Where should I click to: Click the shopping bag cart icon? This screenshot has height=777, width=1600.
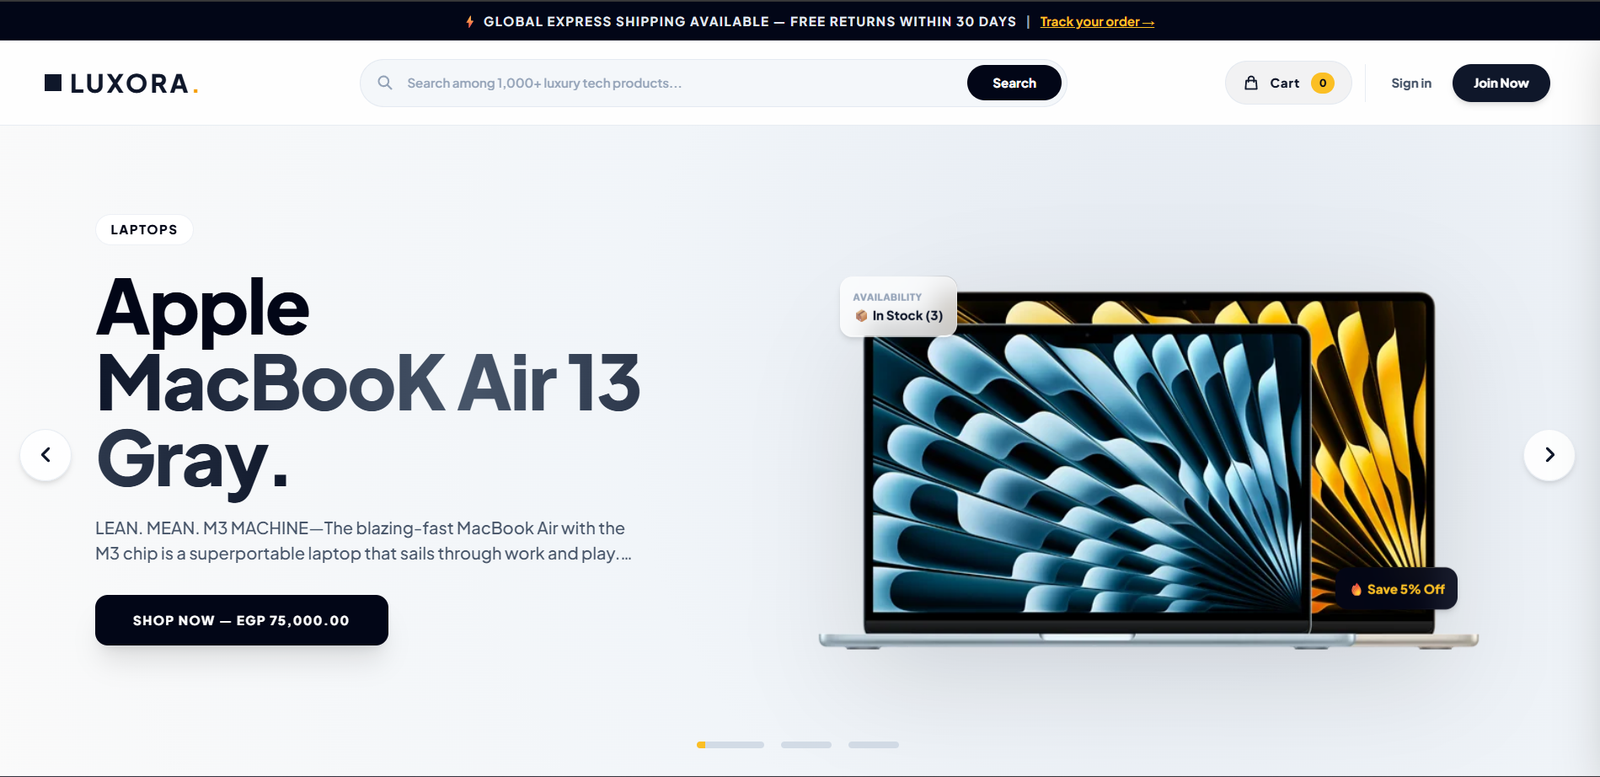coord(1251,83)
